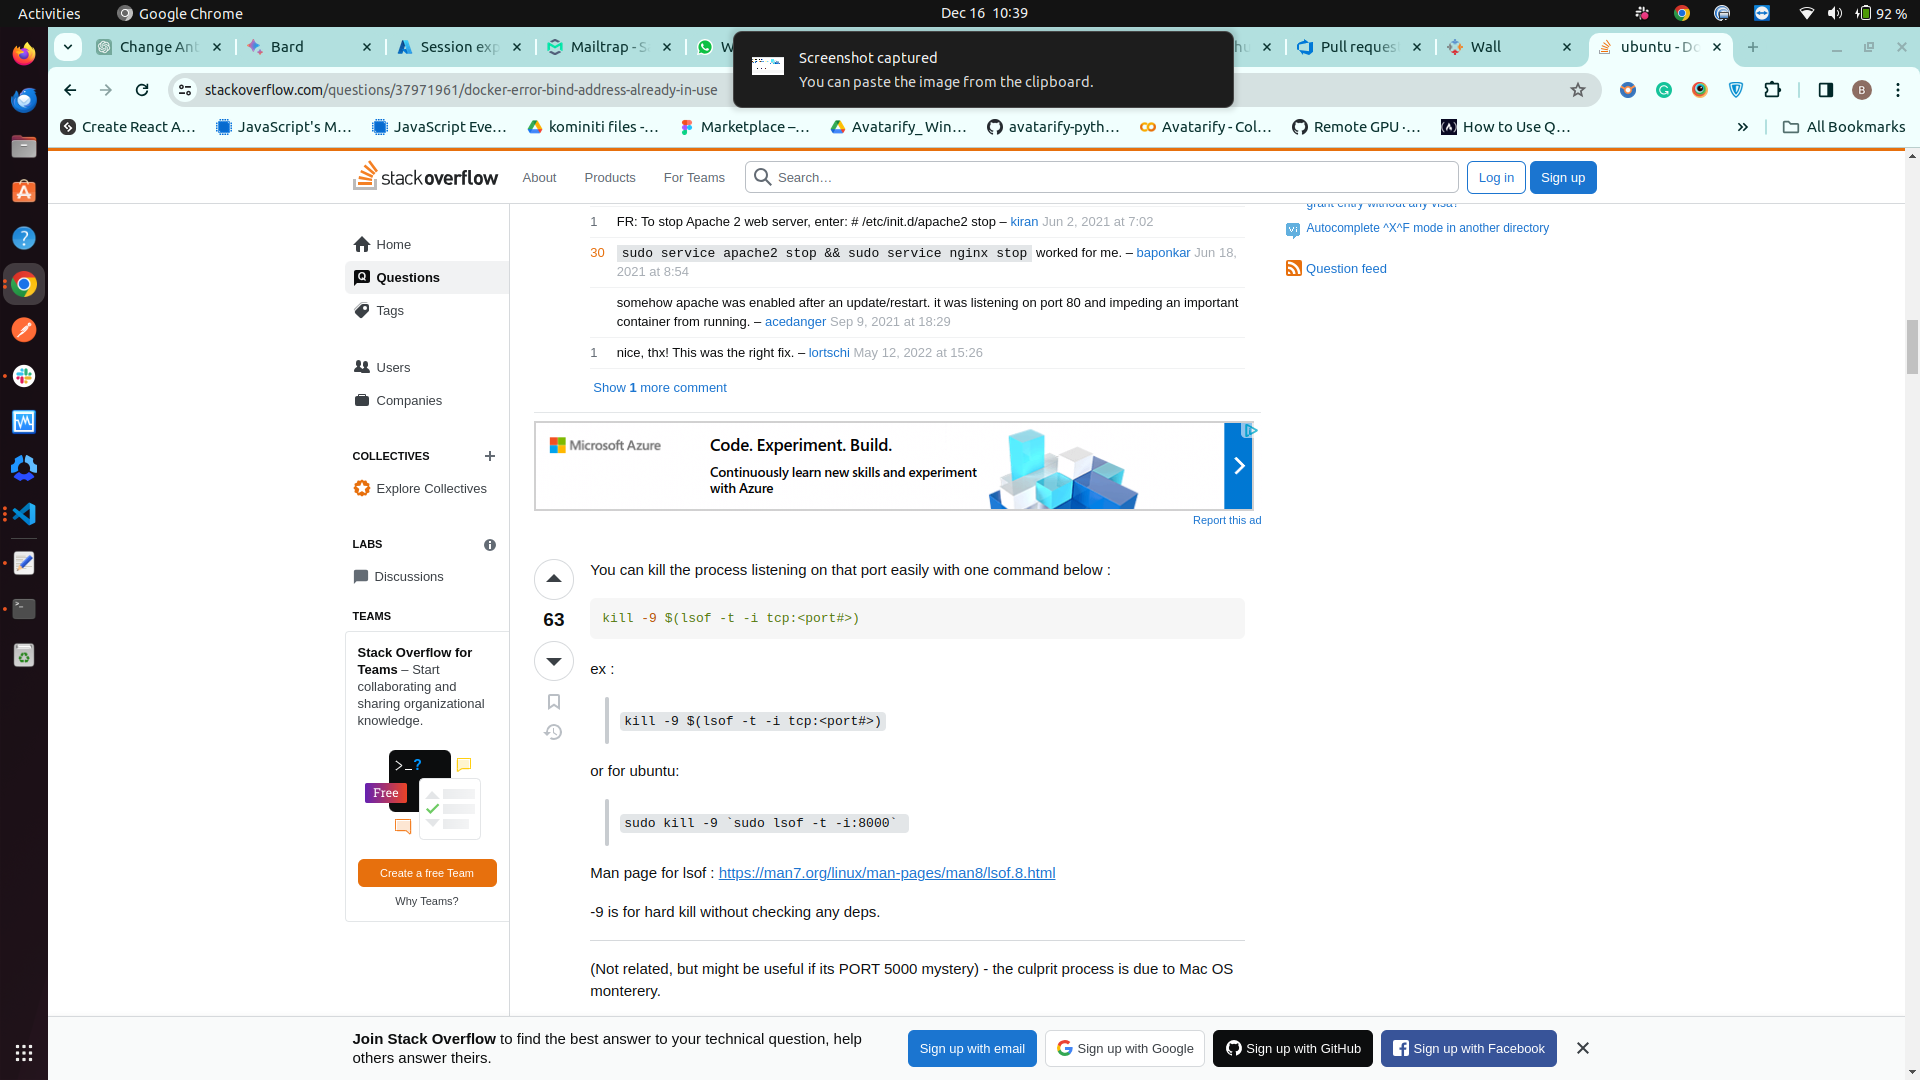Expand hidden bookmarks with double chevron

point(1743,127)
